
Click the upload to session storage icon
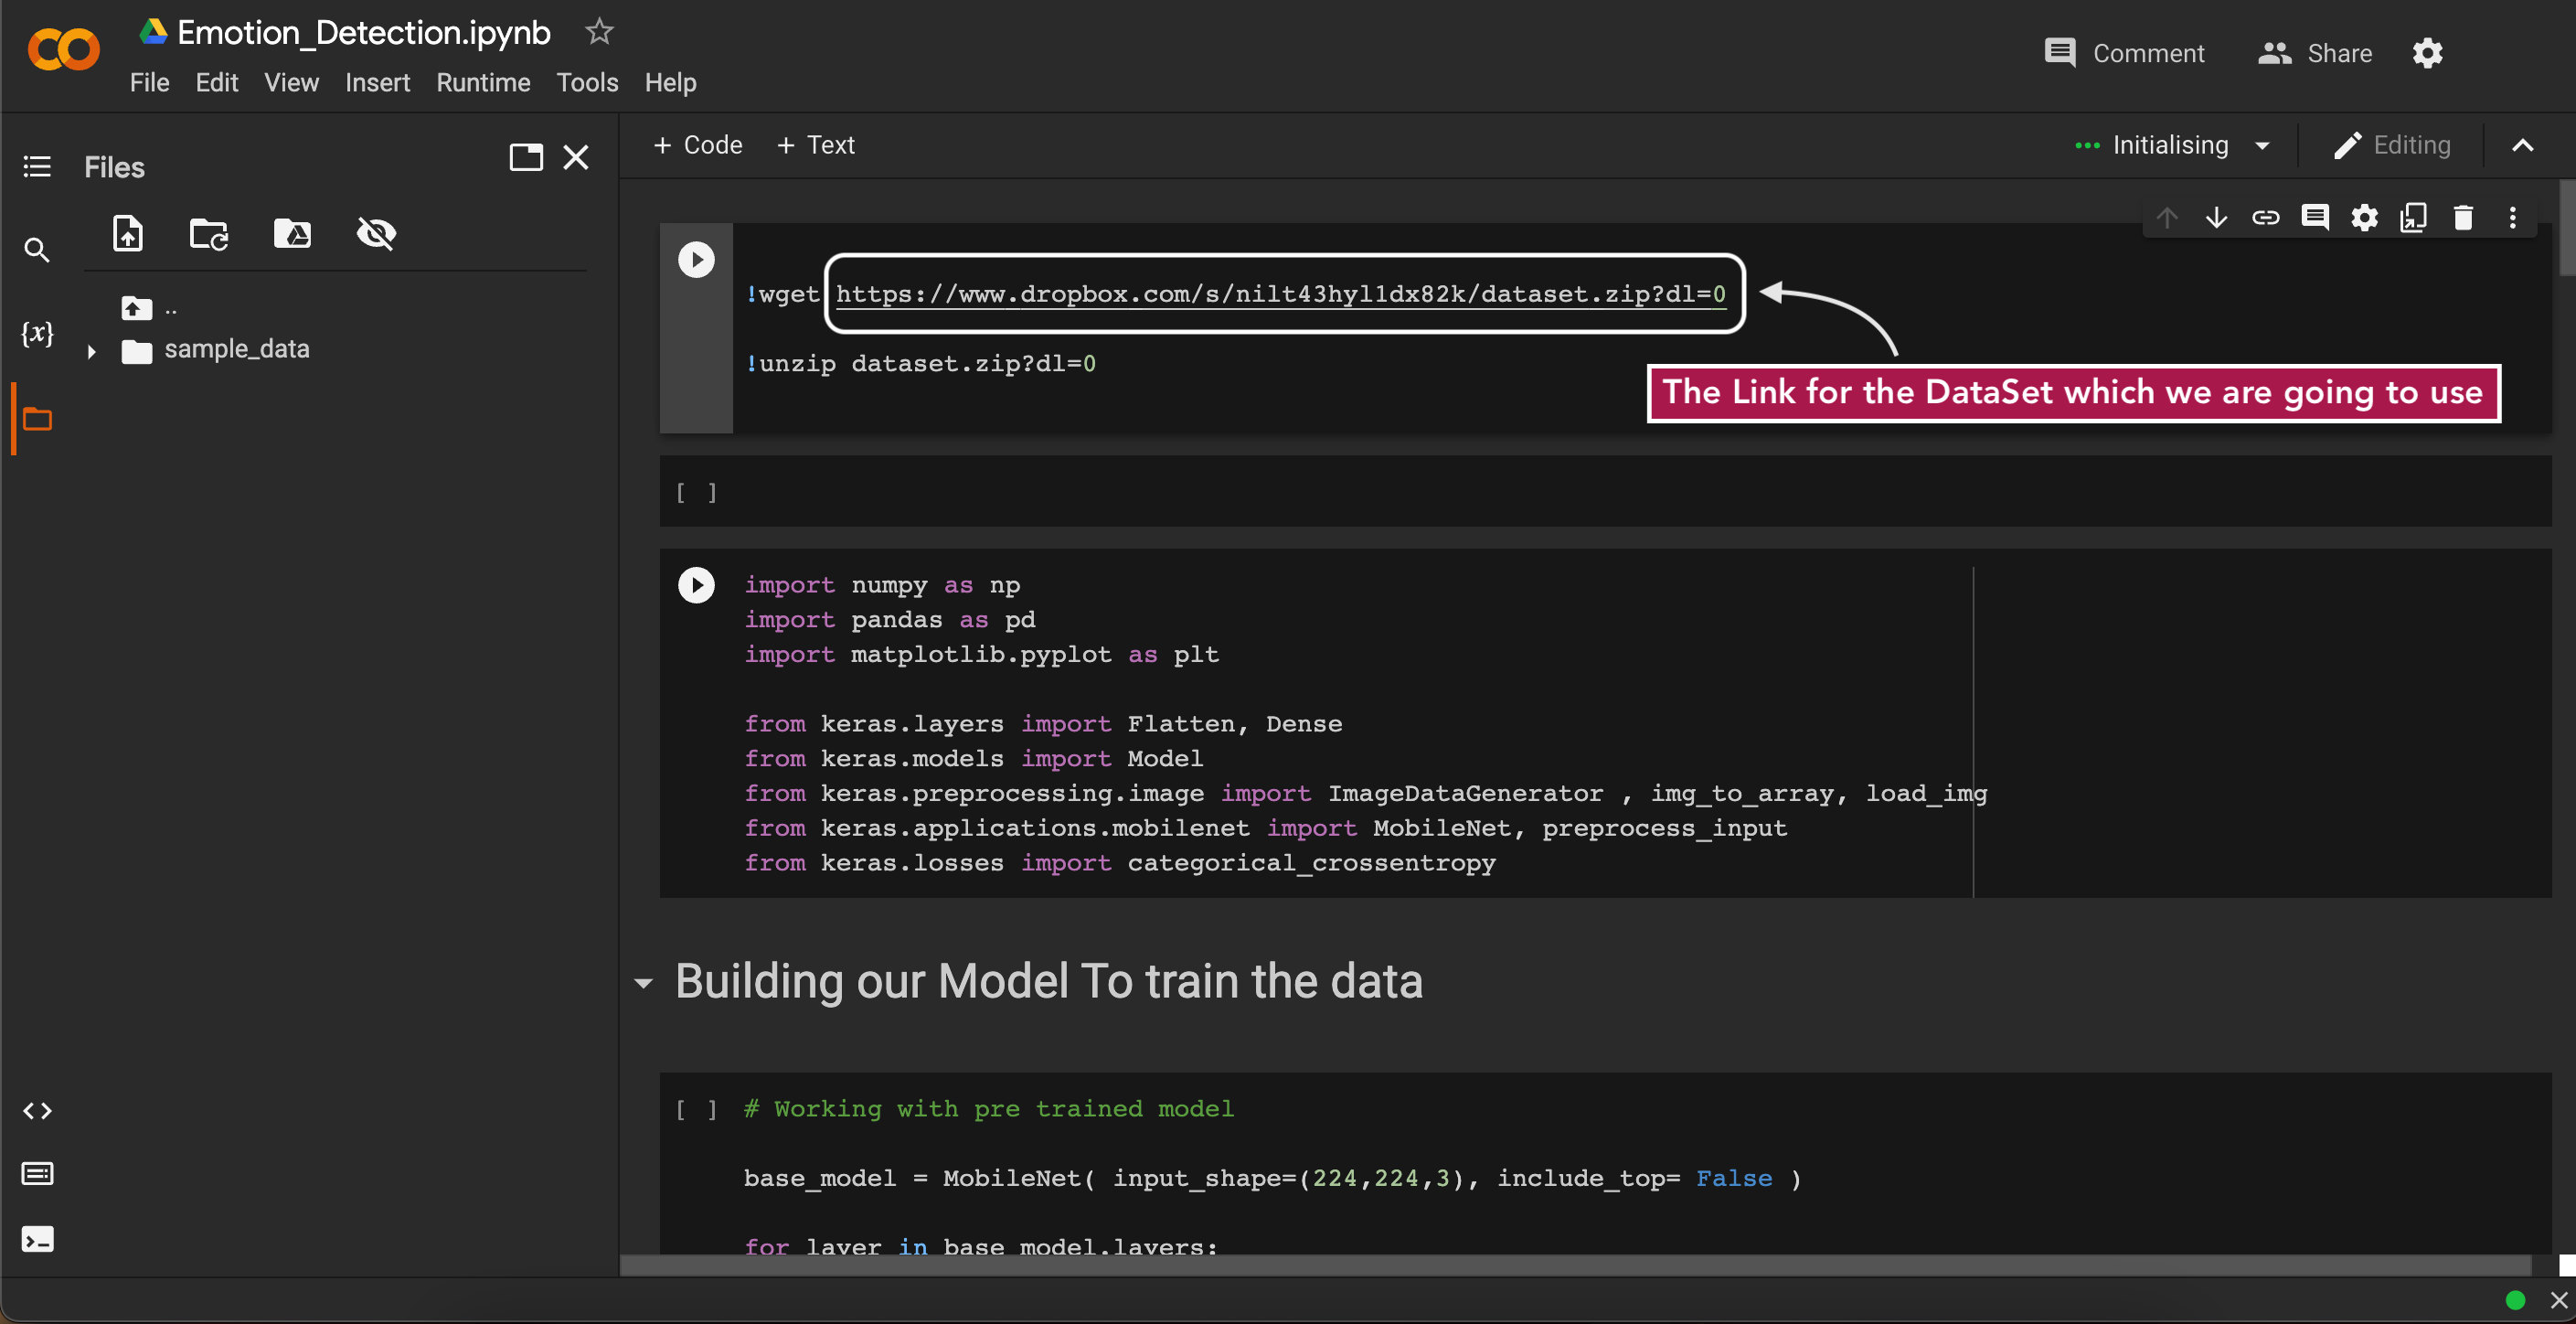tap(127, 233)
